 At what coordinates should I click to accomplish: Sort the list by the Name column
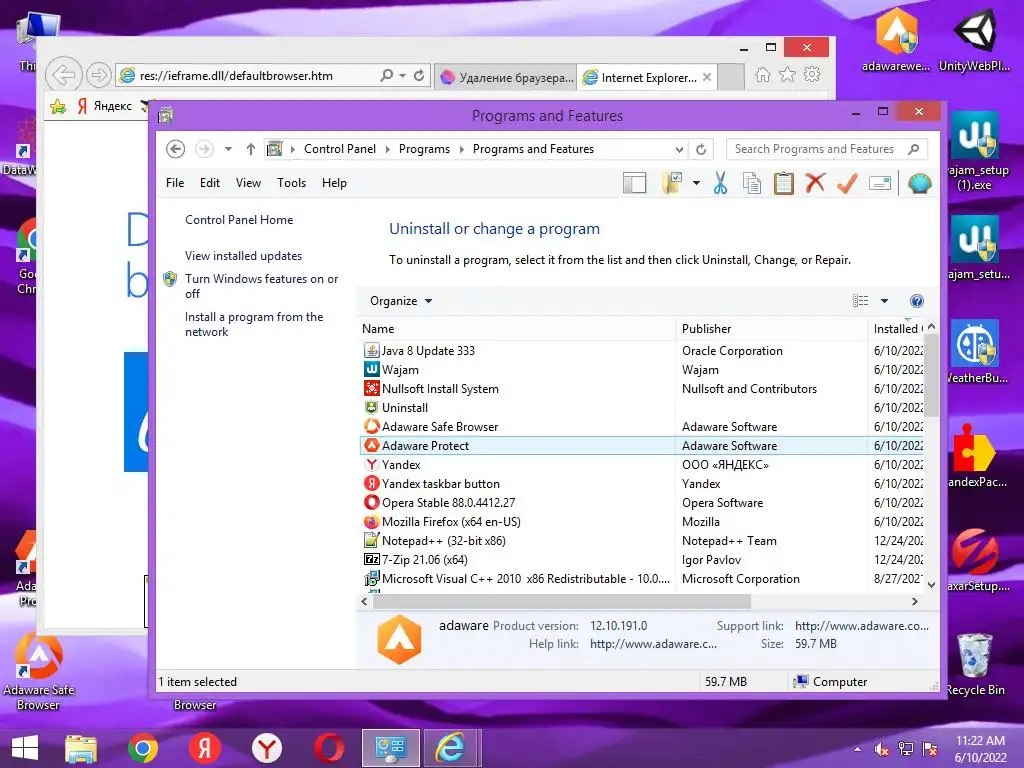tap(516, 329)
